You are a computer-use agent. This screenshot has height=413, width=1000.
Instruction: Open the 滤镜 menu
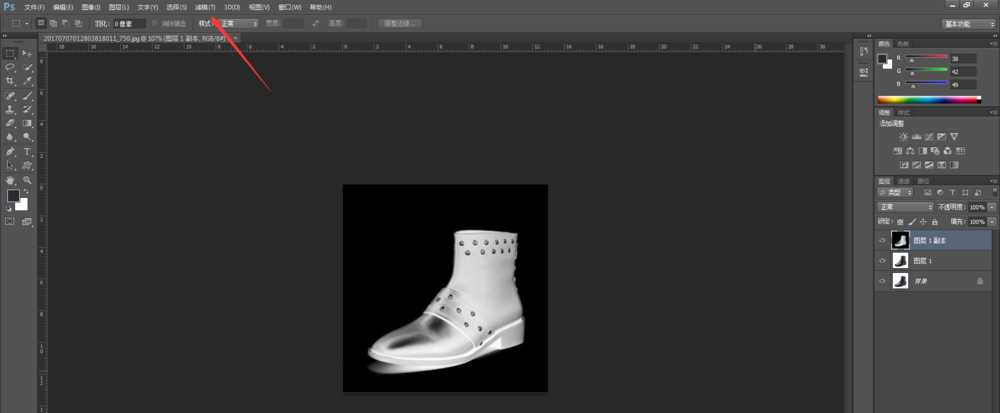click(x=205, y=7)
